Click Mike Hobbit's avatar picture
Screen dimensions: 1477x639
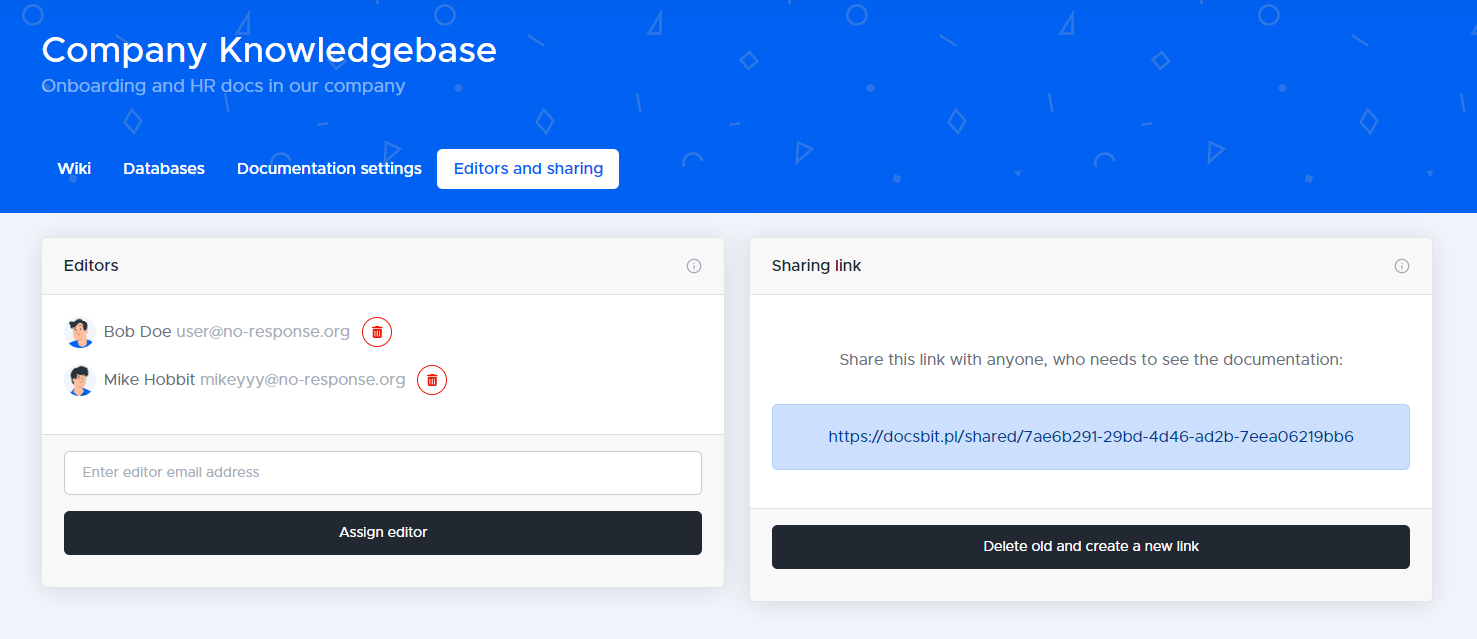click(80, 380)
